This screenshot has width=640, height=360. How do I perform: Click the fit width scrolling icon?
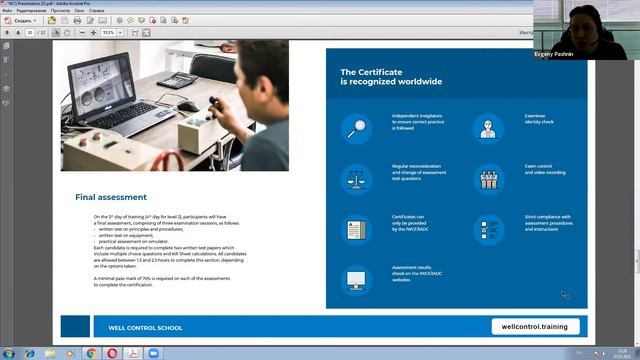(x=135, y=32)
